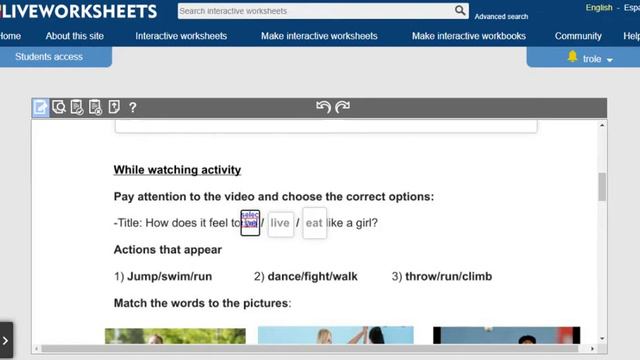Select the edit worksheet tool icon

pos(40,108)
